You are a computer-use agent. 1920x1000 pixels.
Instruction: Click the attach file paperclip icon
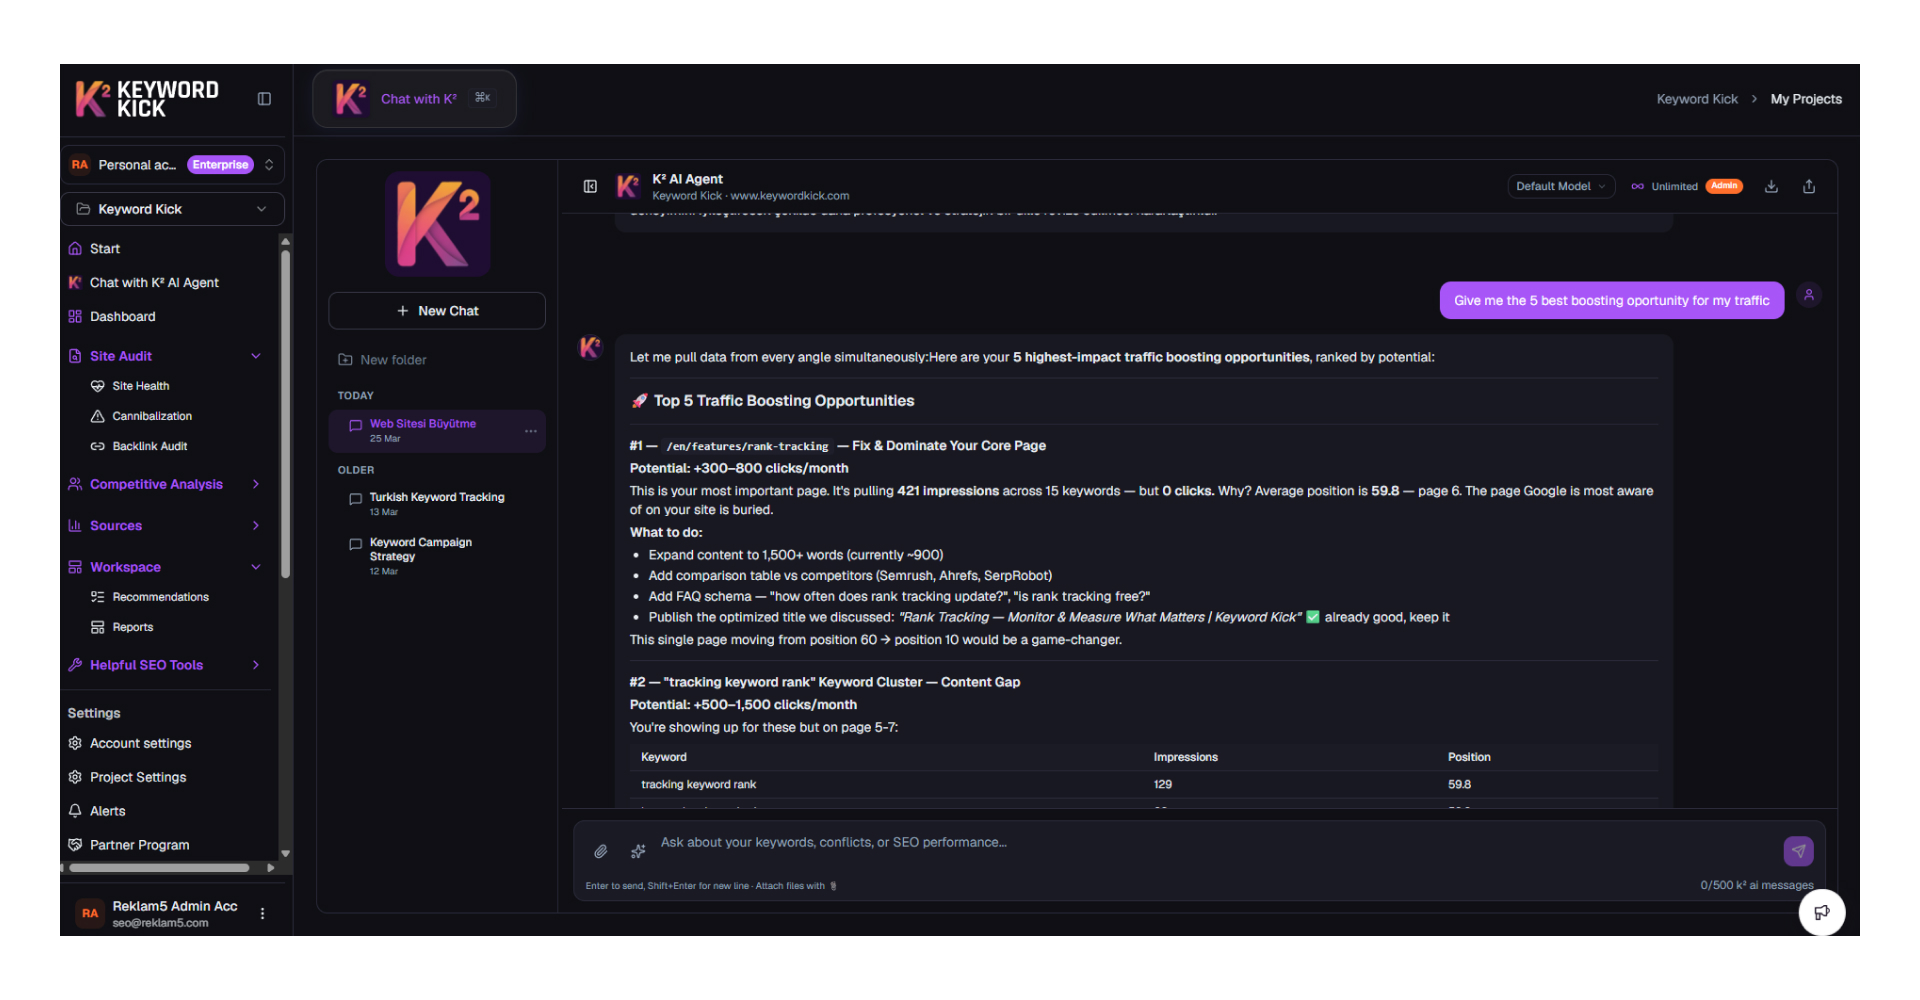[x=601, y=852]
